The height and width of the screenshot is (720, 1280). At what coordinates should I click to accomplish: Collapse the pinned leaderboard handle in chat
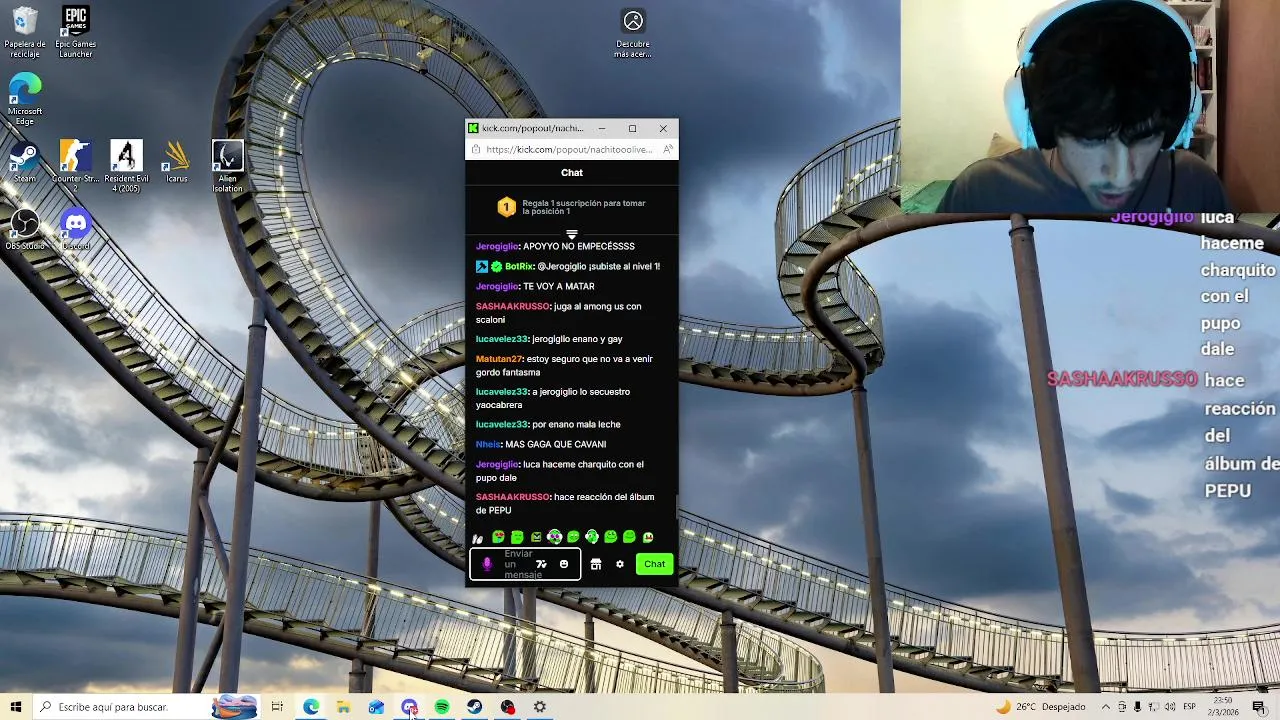571,234
